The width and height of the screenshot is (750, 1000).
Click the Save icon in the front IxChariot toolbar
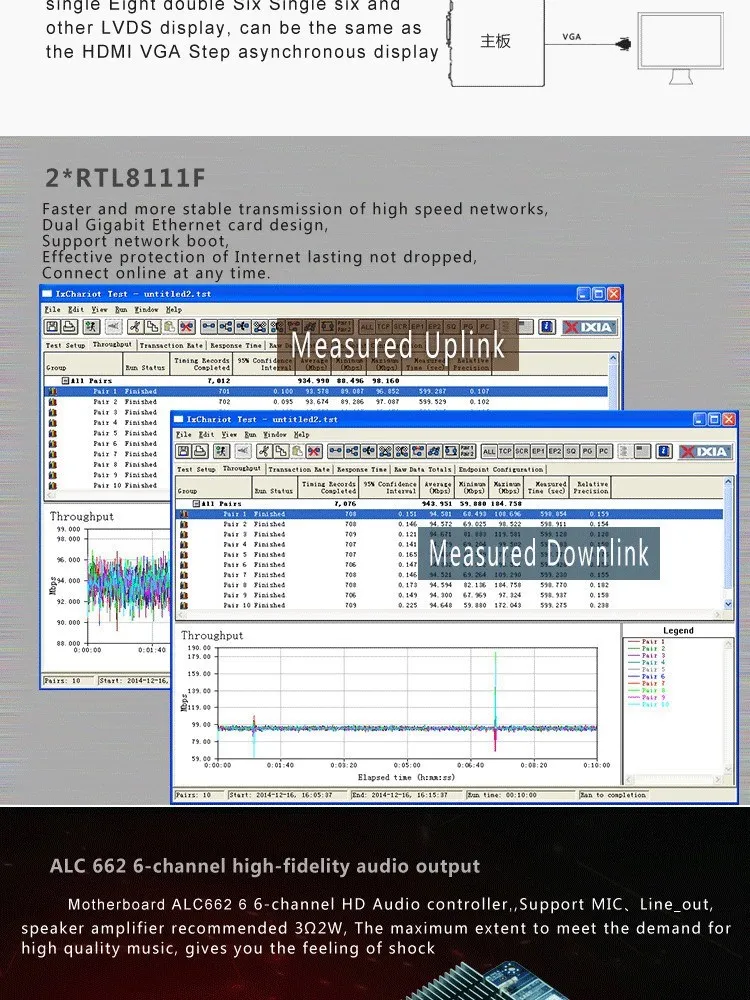pos(184,452)
